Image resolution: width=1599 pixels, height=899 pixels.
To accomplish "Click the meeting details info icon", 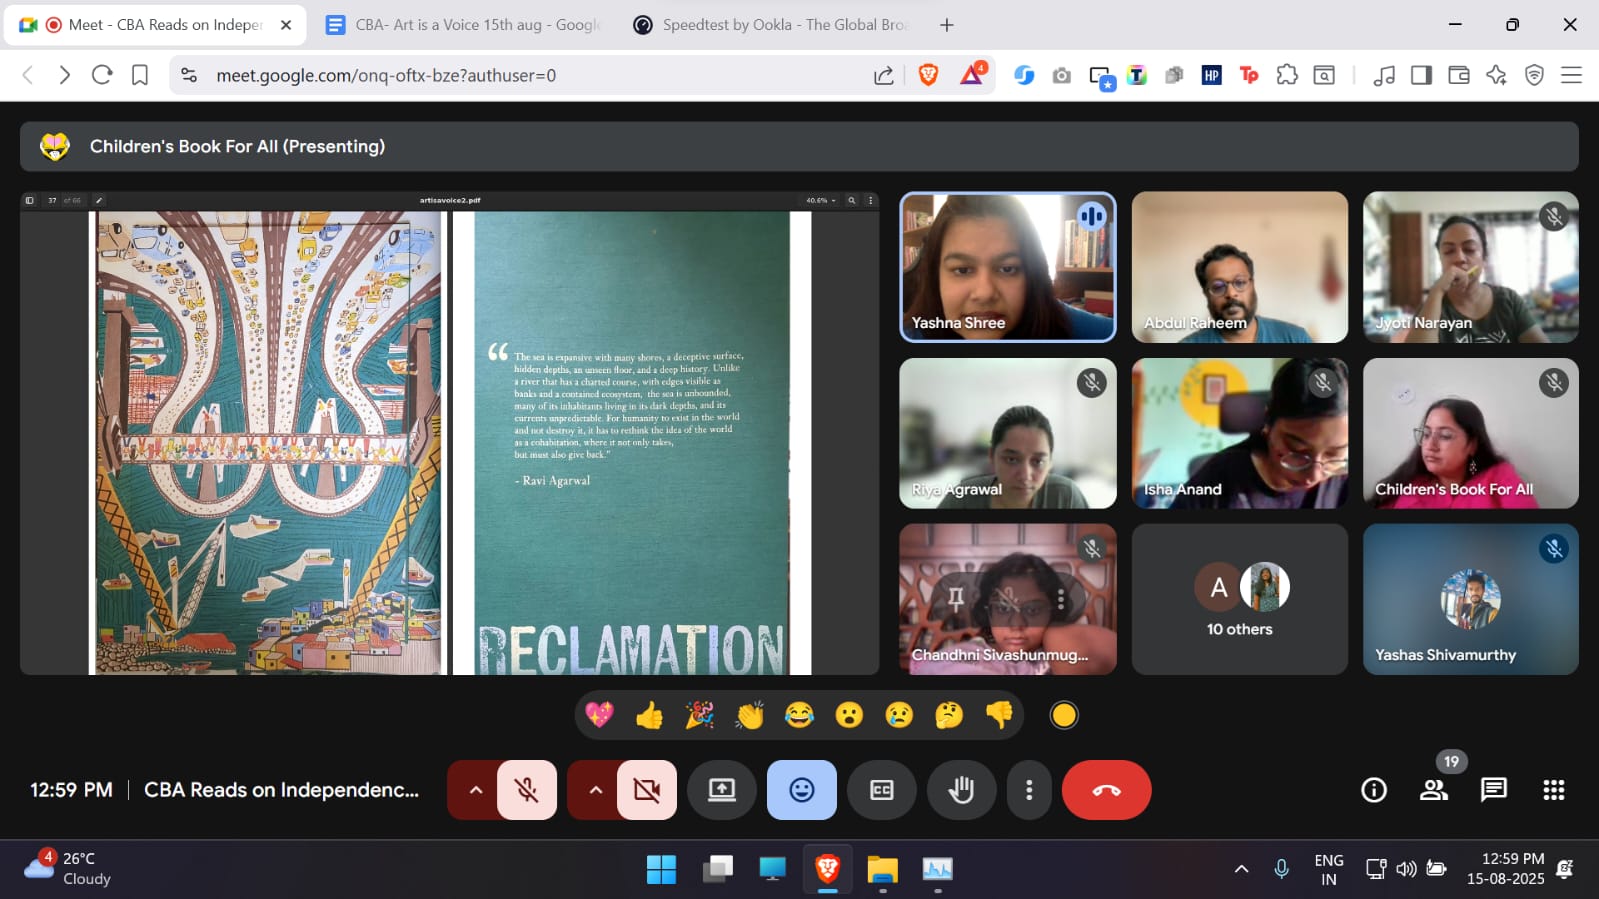I will (1374, 790).
